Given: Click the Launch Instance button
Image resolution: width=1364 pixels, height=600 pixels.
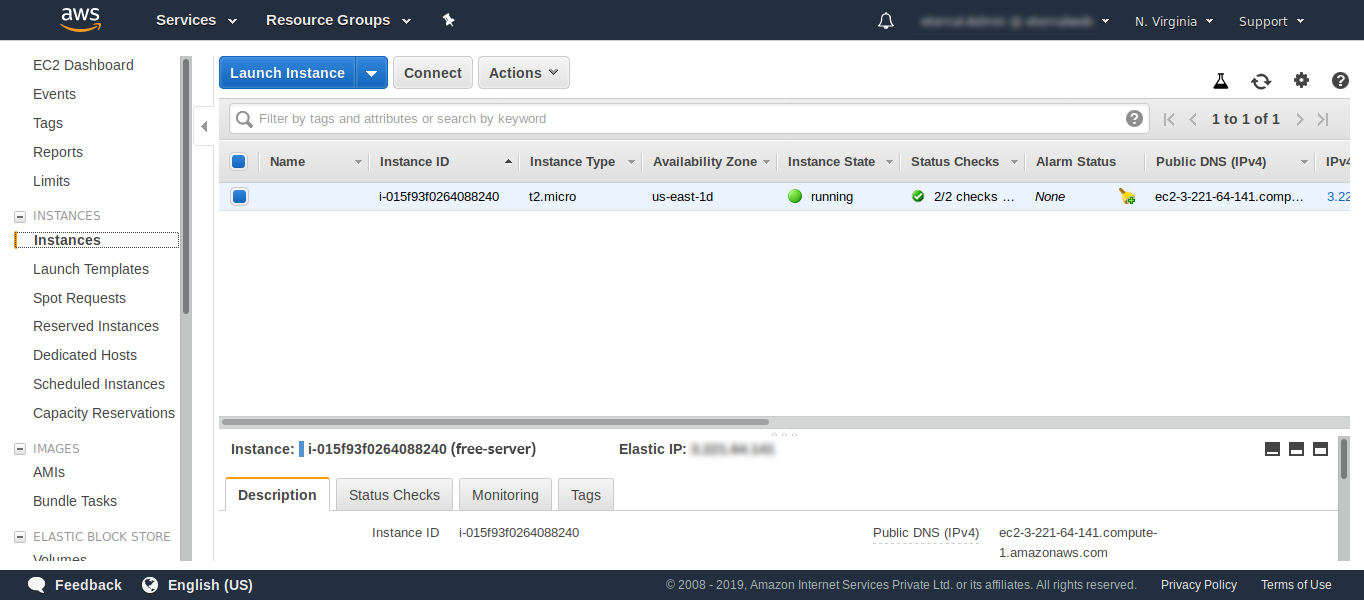Looking at the screenshot, I should (288, 73).
